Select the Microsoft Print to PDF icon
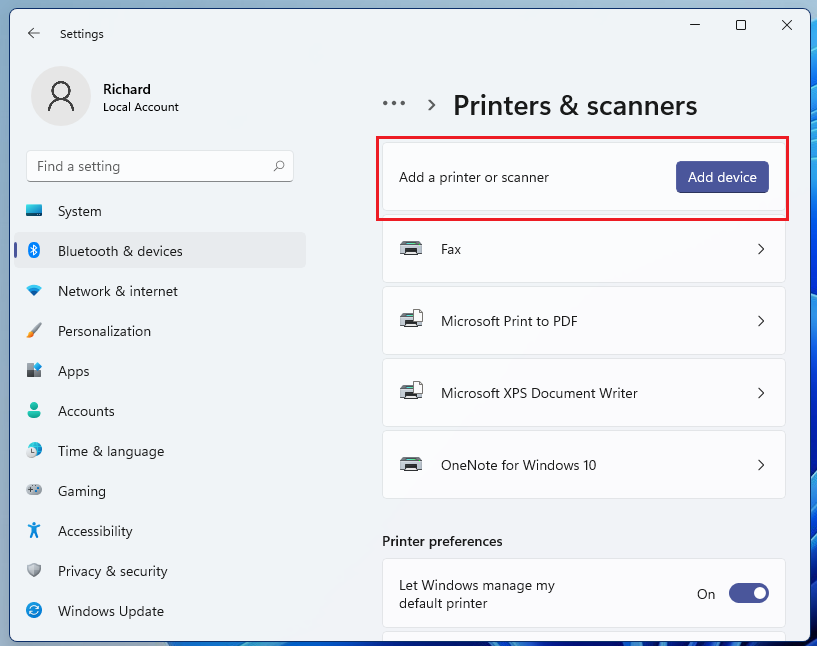Viewport: 817px width, 646px height. [x=411, y=320]
